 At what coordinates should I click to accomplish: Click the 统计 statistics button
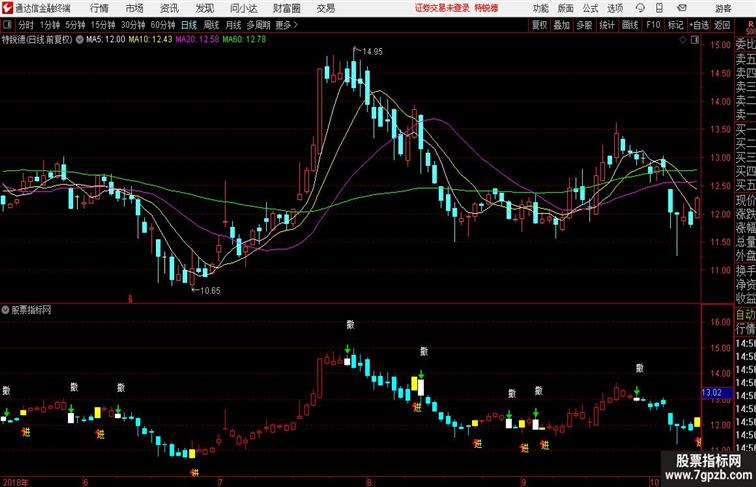tap(607, 25)
